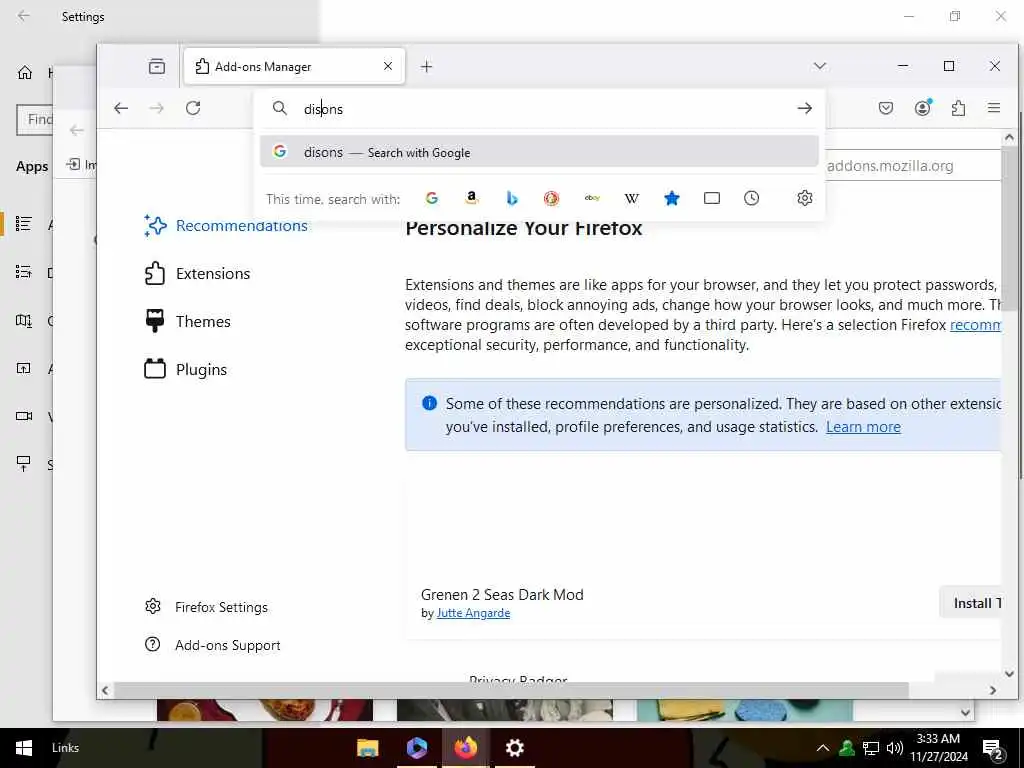Click the Learn more link
The image size is (1024, 768).
pos(863,426)
